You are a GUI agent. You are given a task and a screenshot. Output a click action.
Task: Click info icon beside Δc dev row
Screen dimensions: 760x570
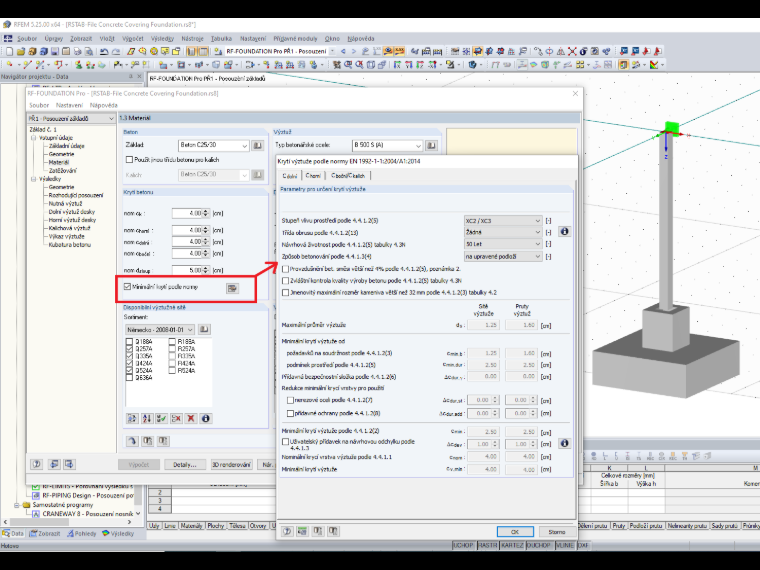click(564, 443)
